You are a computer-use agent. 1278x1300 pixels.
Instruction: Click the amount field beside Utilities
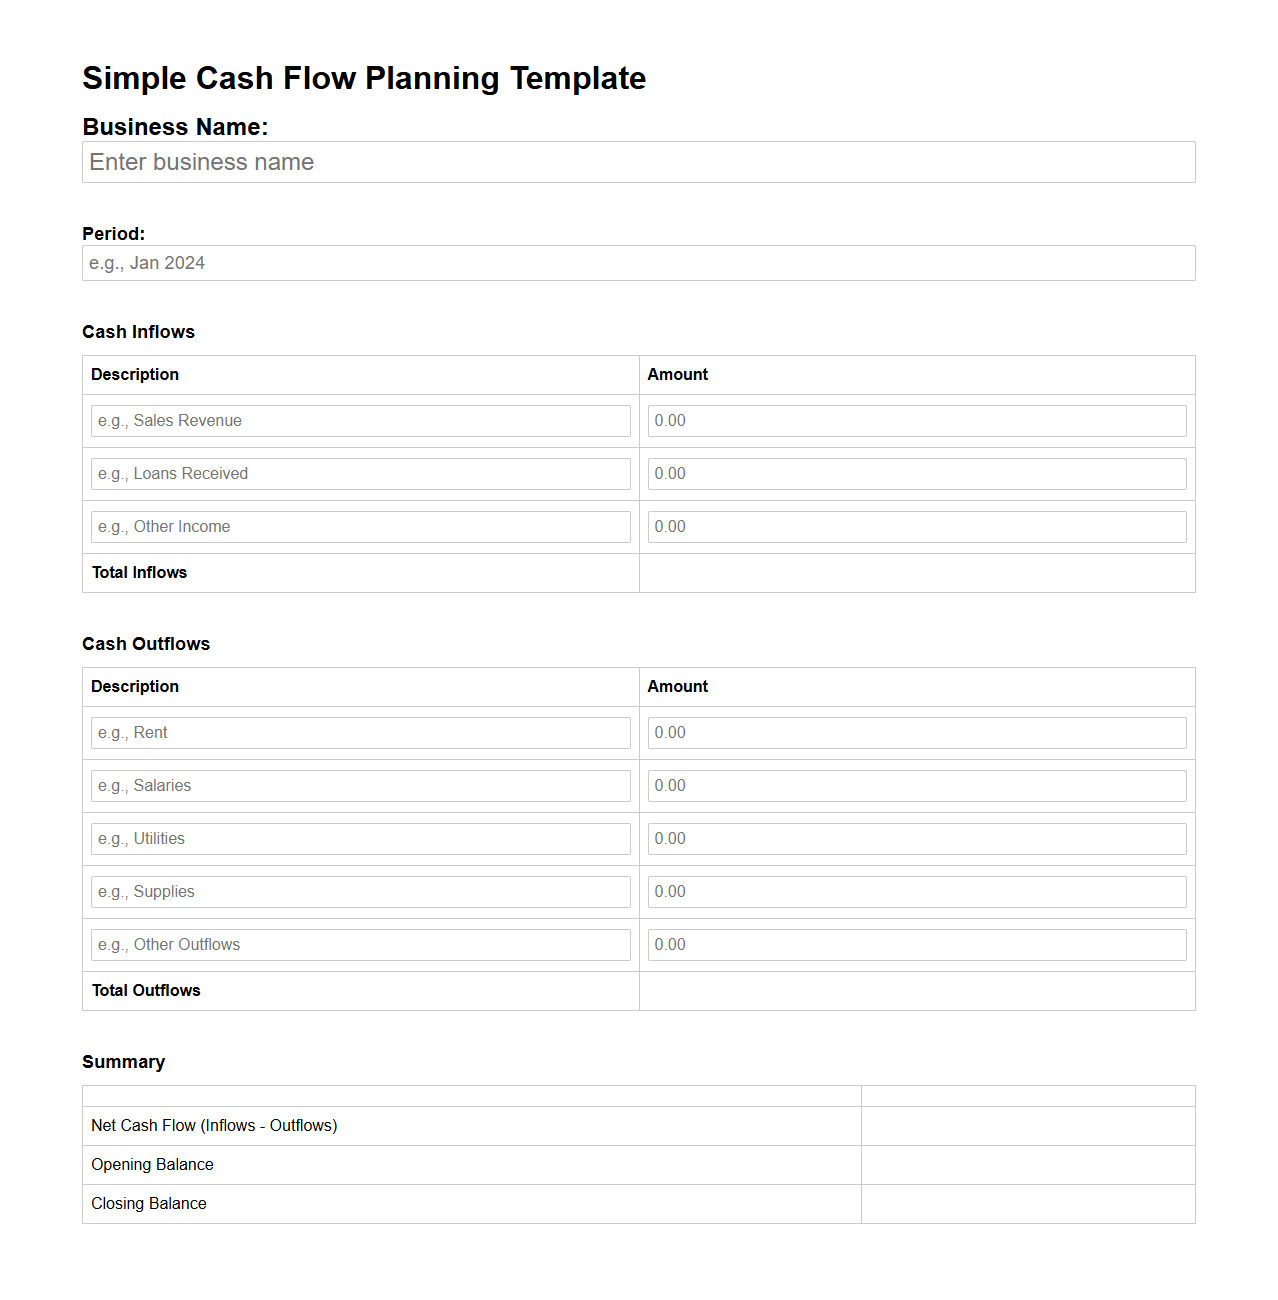[916, 838]
